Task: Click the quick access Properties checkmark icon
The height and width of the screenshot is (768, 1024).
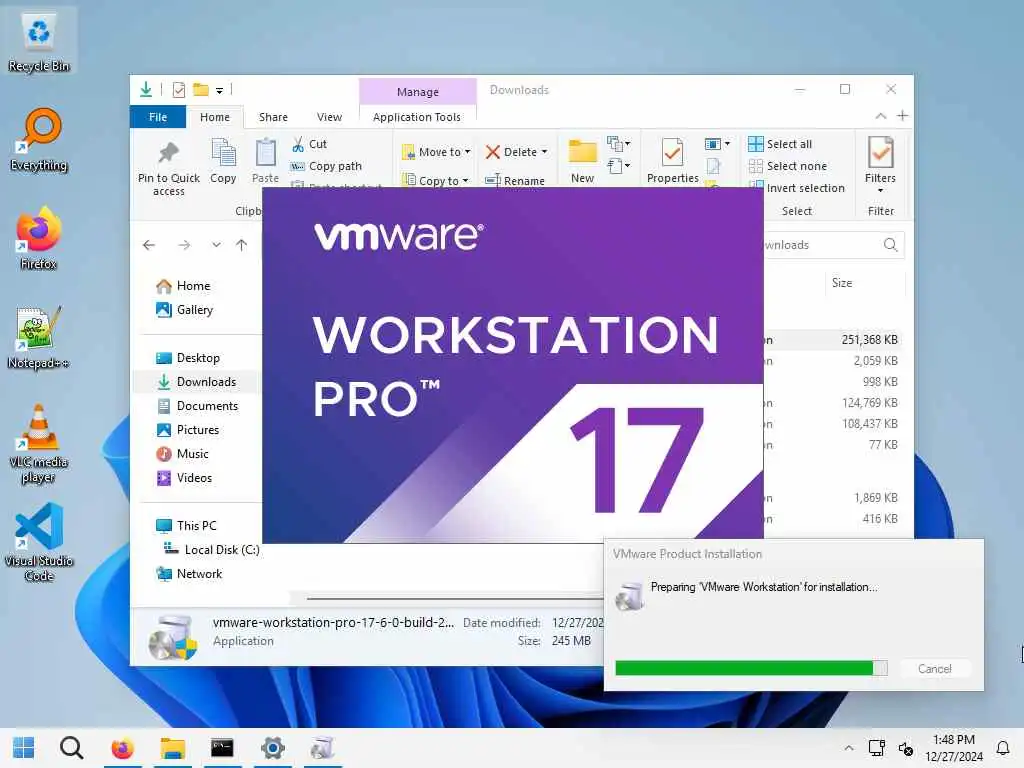Action: click(178, 89)
